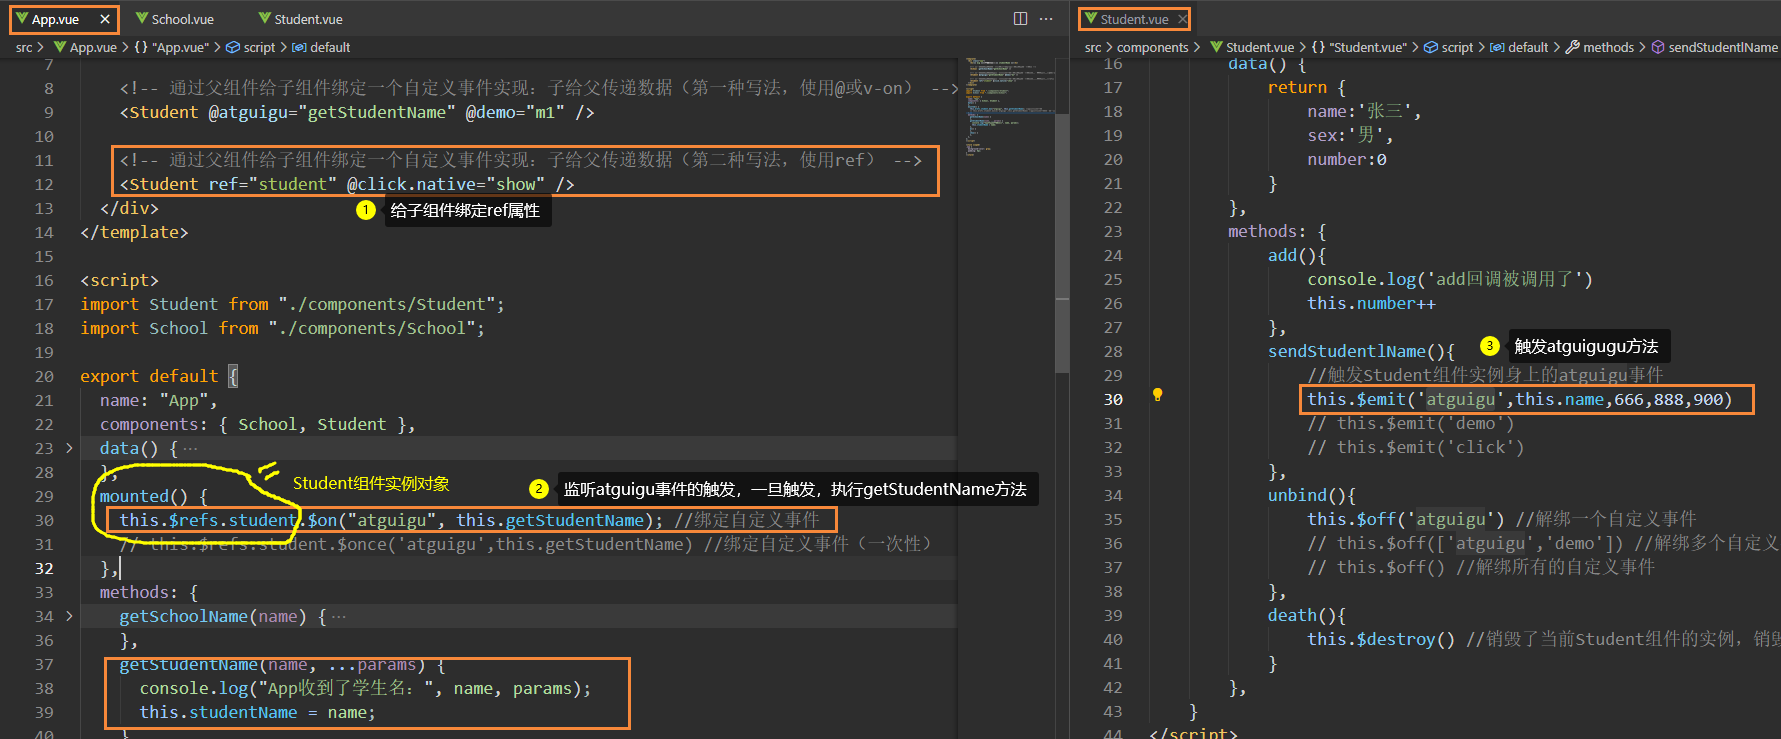This screenshot has width=1781, height=739.
Task: Select line 35 via Student.vue line number
Action: pyautogui.click(x=1113, y=519)
